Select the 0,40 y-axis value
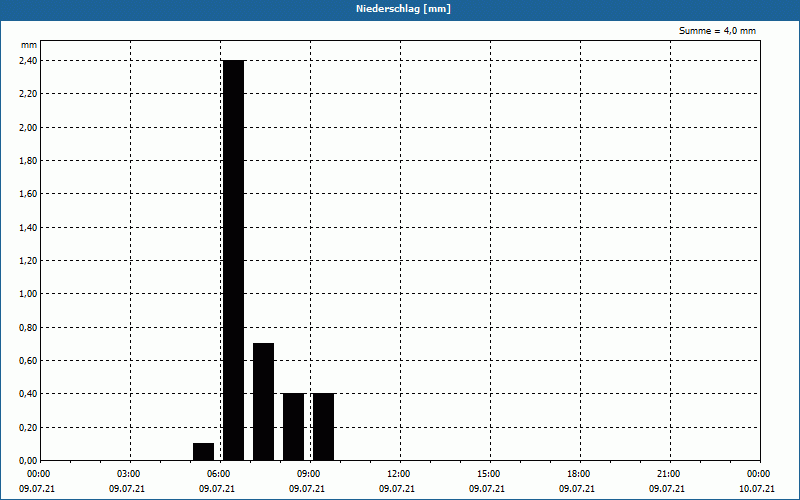The width and height of the screenshot is (800, 500). [x=28, y=394]
